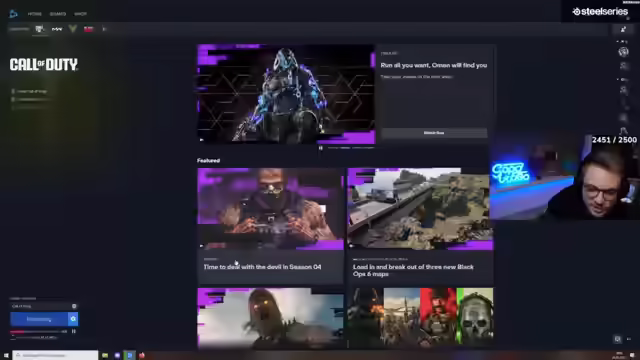Click the Featured section heading
The height and width of the screenshot is (360, 640).
pos(209,161)
